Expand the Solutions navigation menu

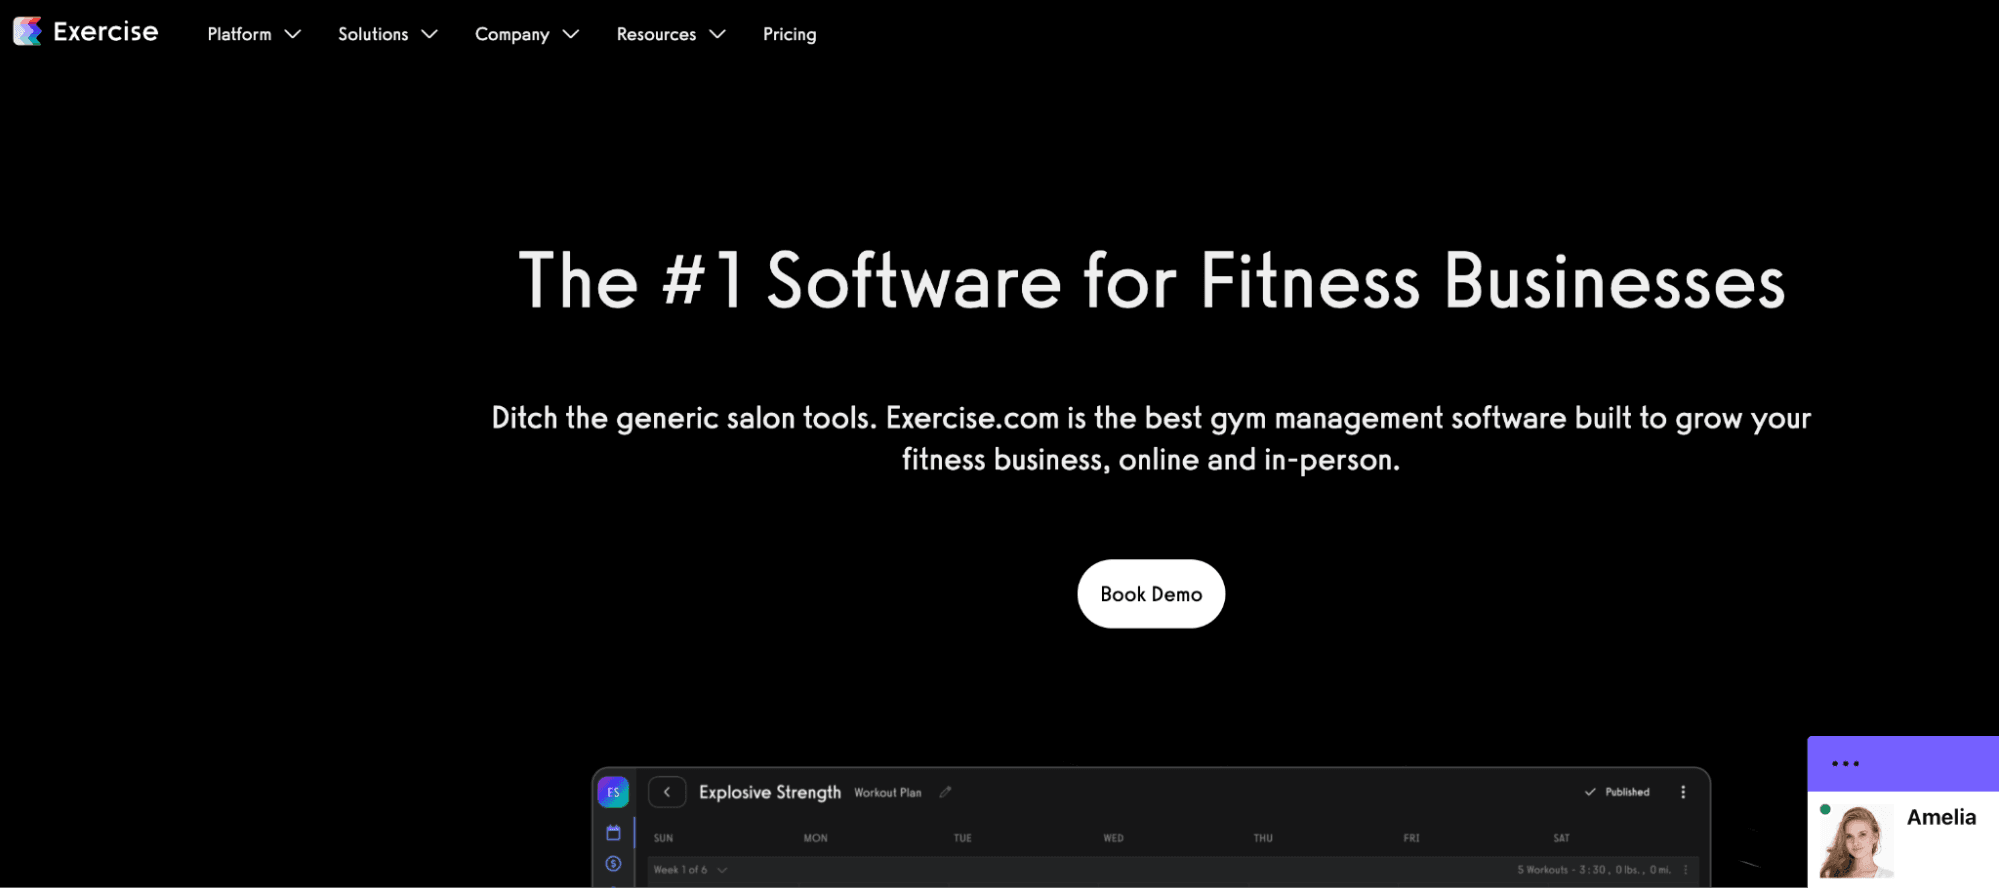point(388,34)
